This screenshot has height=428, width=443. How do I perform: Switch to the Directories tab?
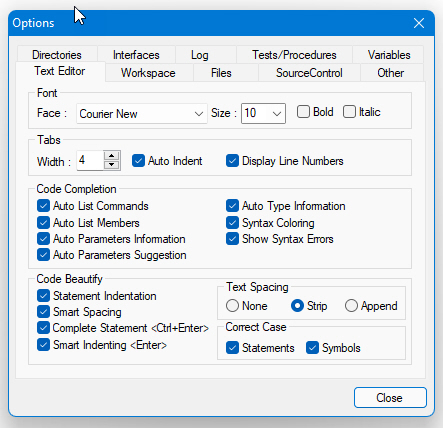[57, 55]
